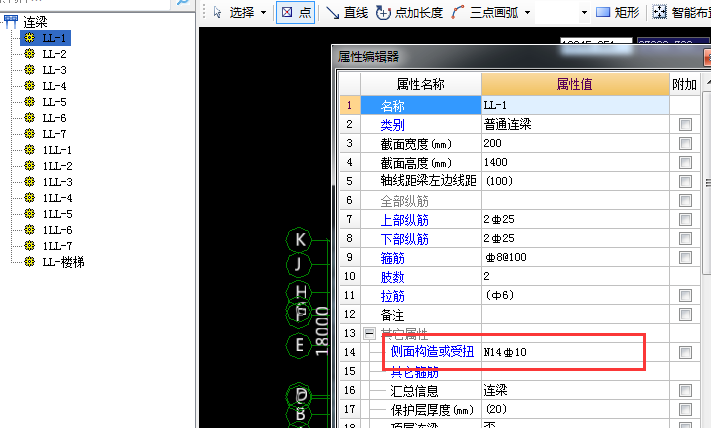This screenshot has width=711, height=428.
Task: Tick the 附加 checkbox for 截面宽度 row
Action: point(685,144)
